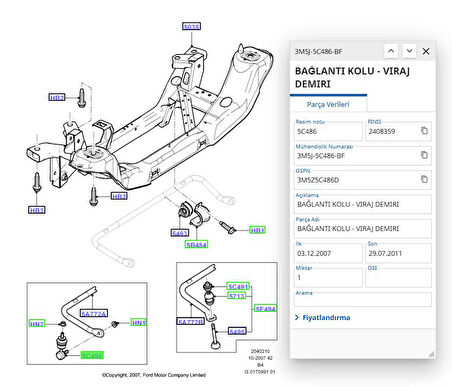The image size is (452, 387).
Task: Select the 5A772B callout label
Action: pyautogui.click(x=190, y=321)
